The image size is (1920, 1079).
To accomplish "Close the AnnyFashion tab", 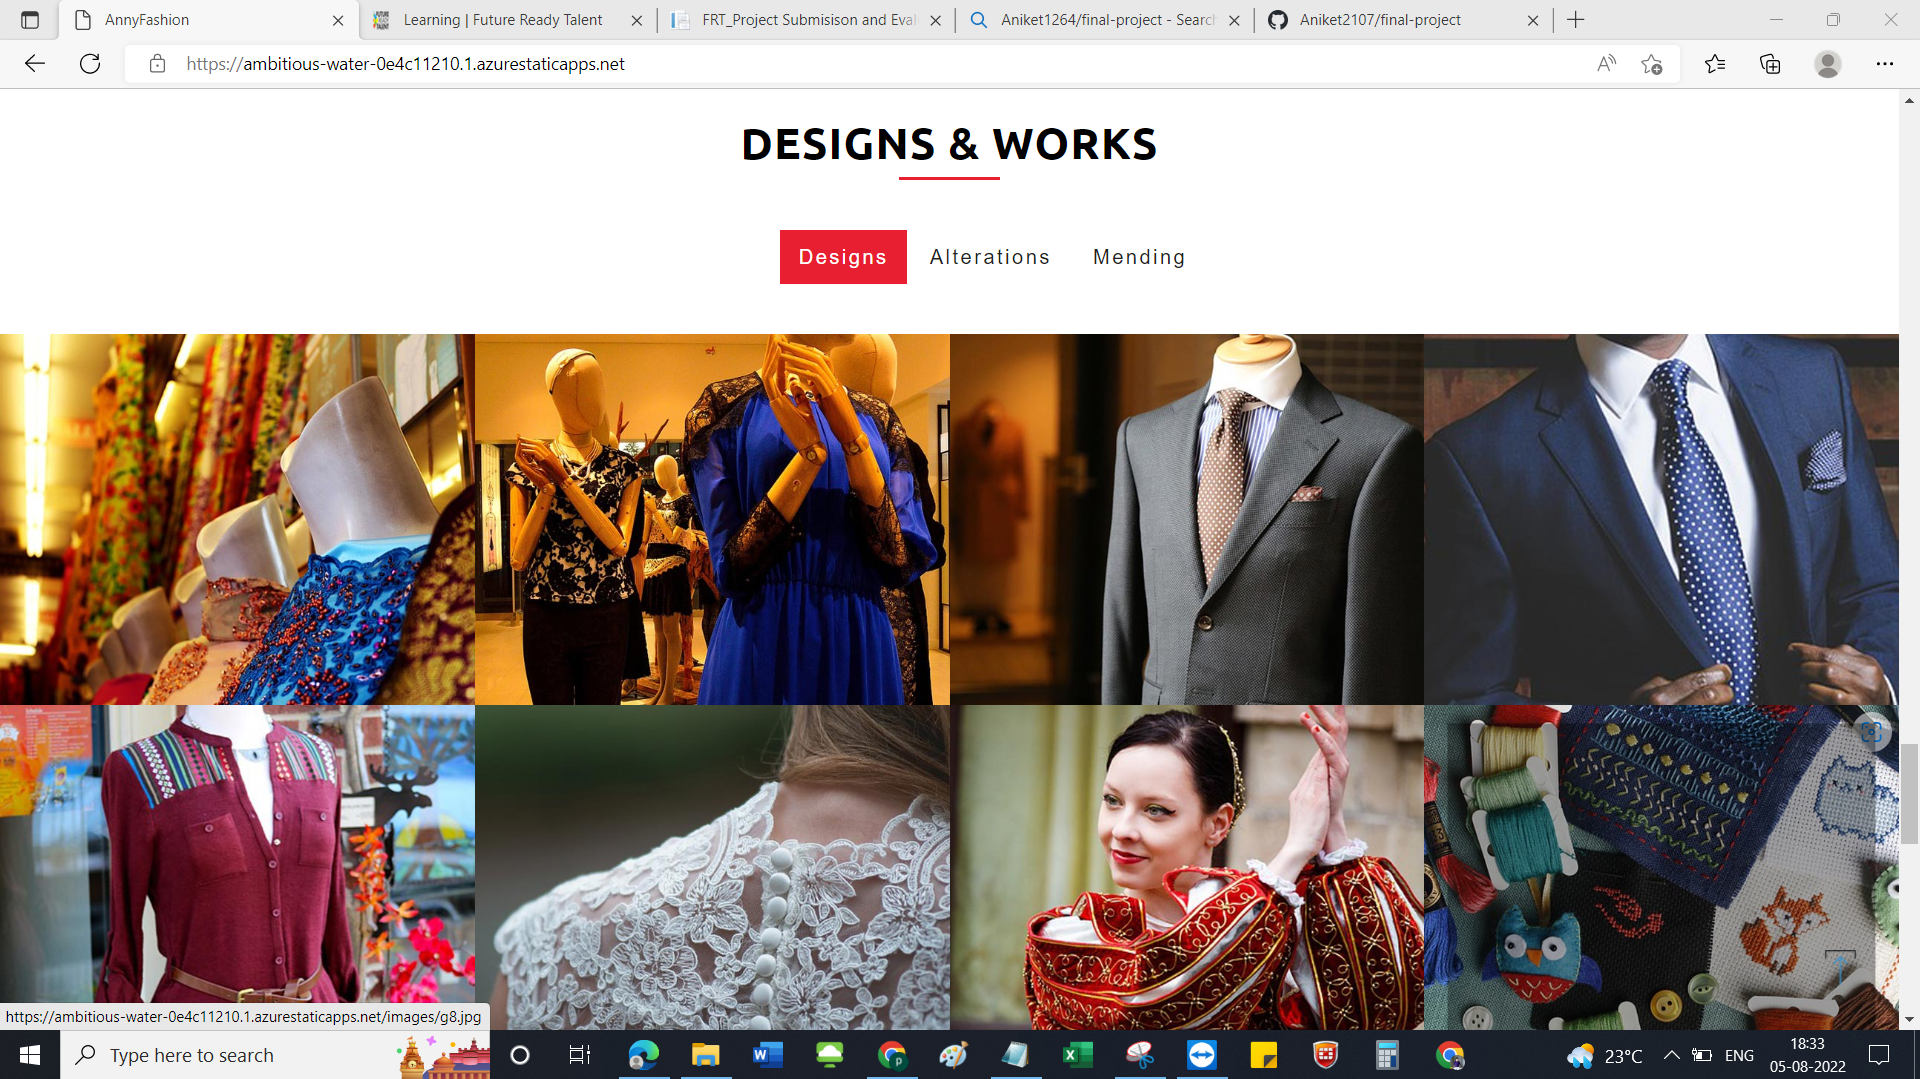I will pyautogui.click(x=338, y=20).
